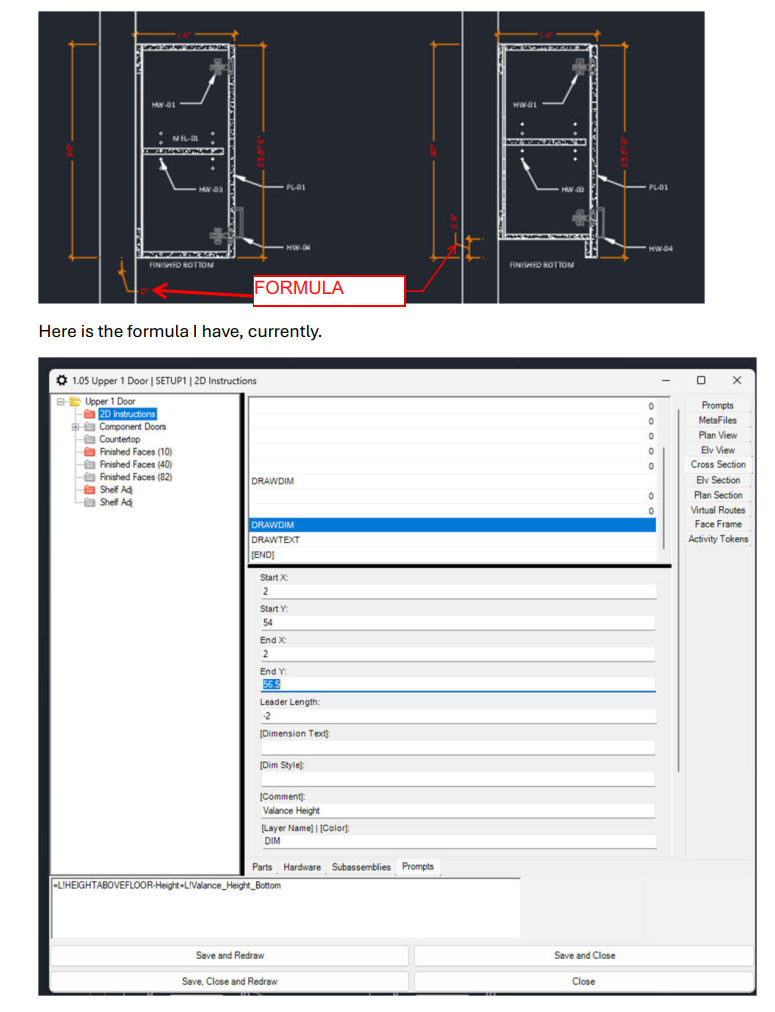This screenshot has height=1012, width=775.
Task: Click the properties panel vertical scrollbar
Action: [679, 591]
